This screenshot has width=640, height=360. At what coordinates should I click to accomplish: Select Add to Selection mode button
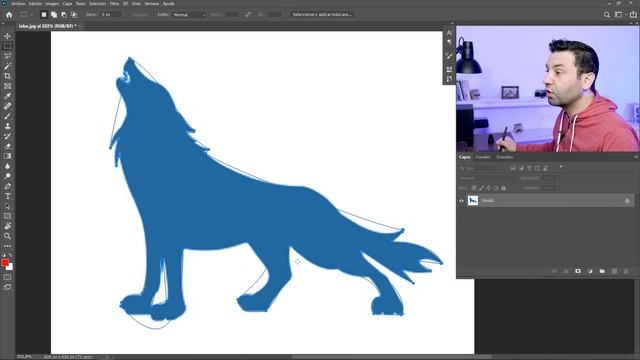click(x=54, y=15)
